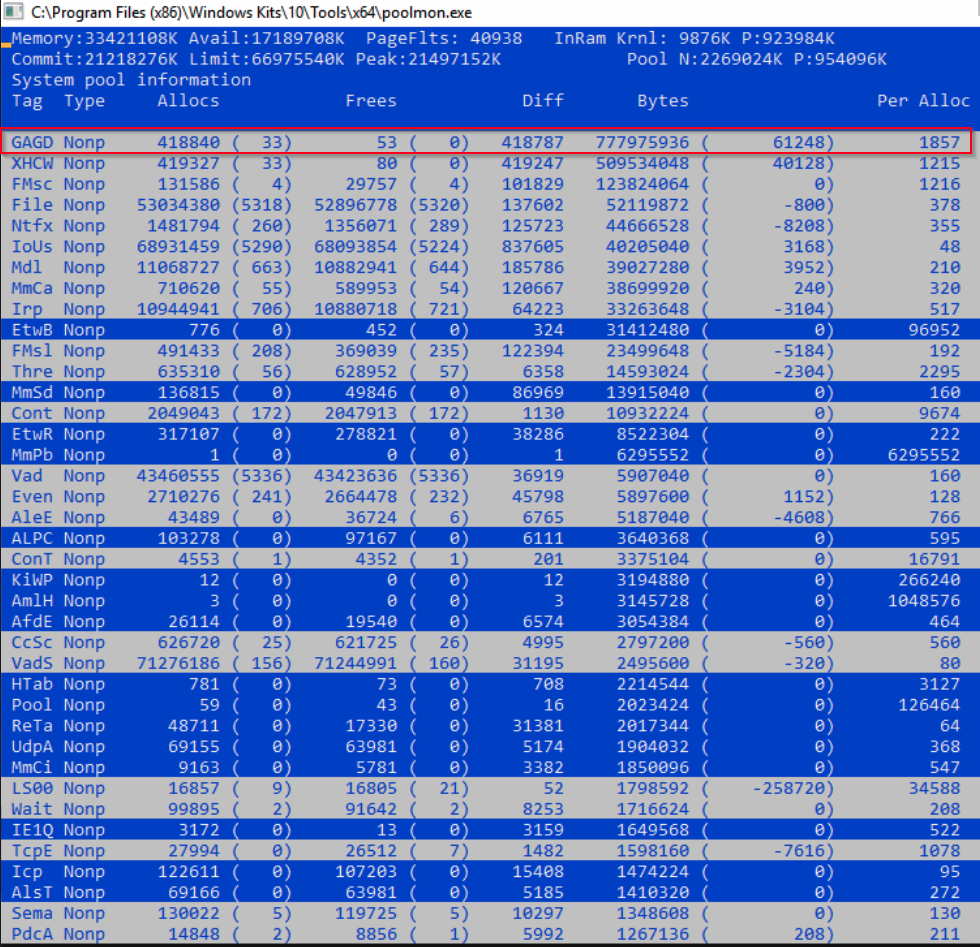Select the ALPC tag entry
The width and height of the screenshot is (980, 947).
[x=32, y=538]
